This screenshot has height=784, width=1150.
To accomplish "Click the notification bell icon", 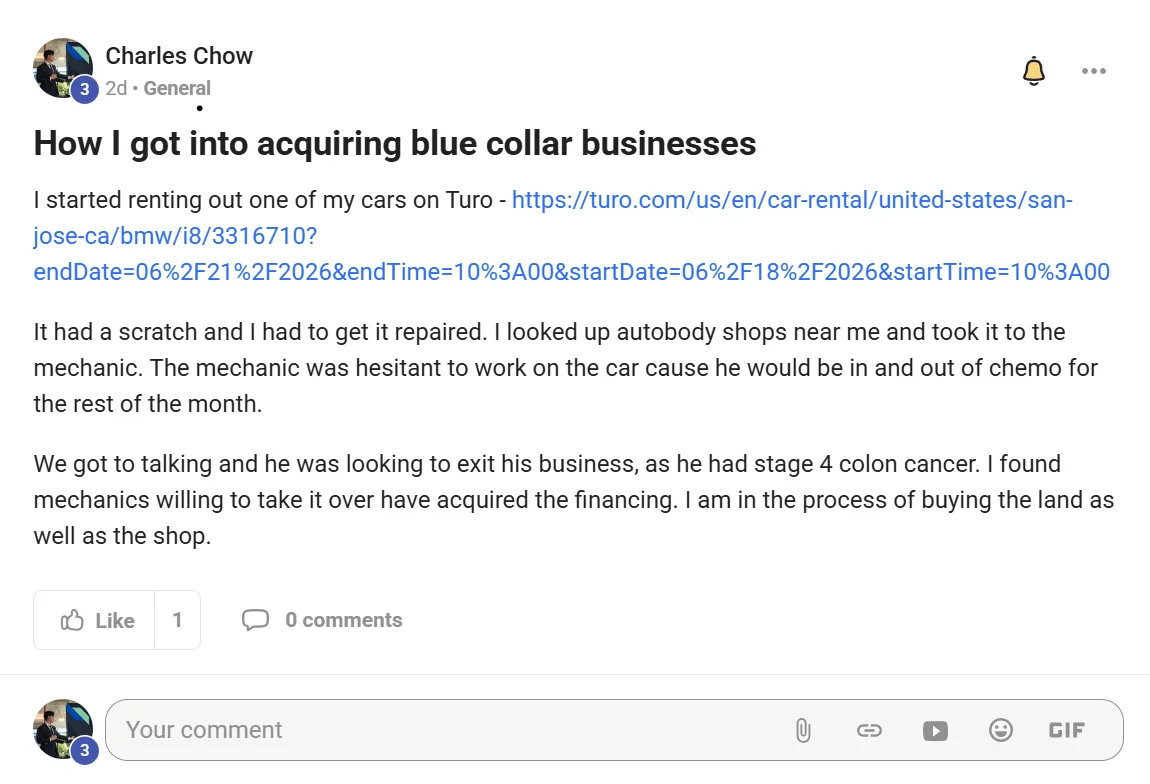I will 1033,71.
